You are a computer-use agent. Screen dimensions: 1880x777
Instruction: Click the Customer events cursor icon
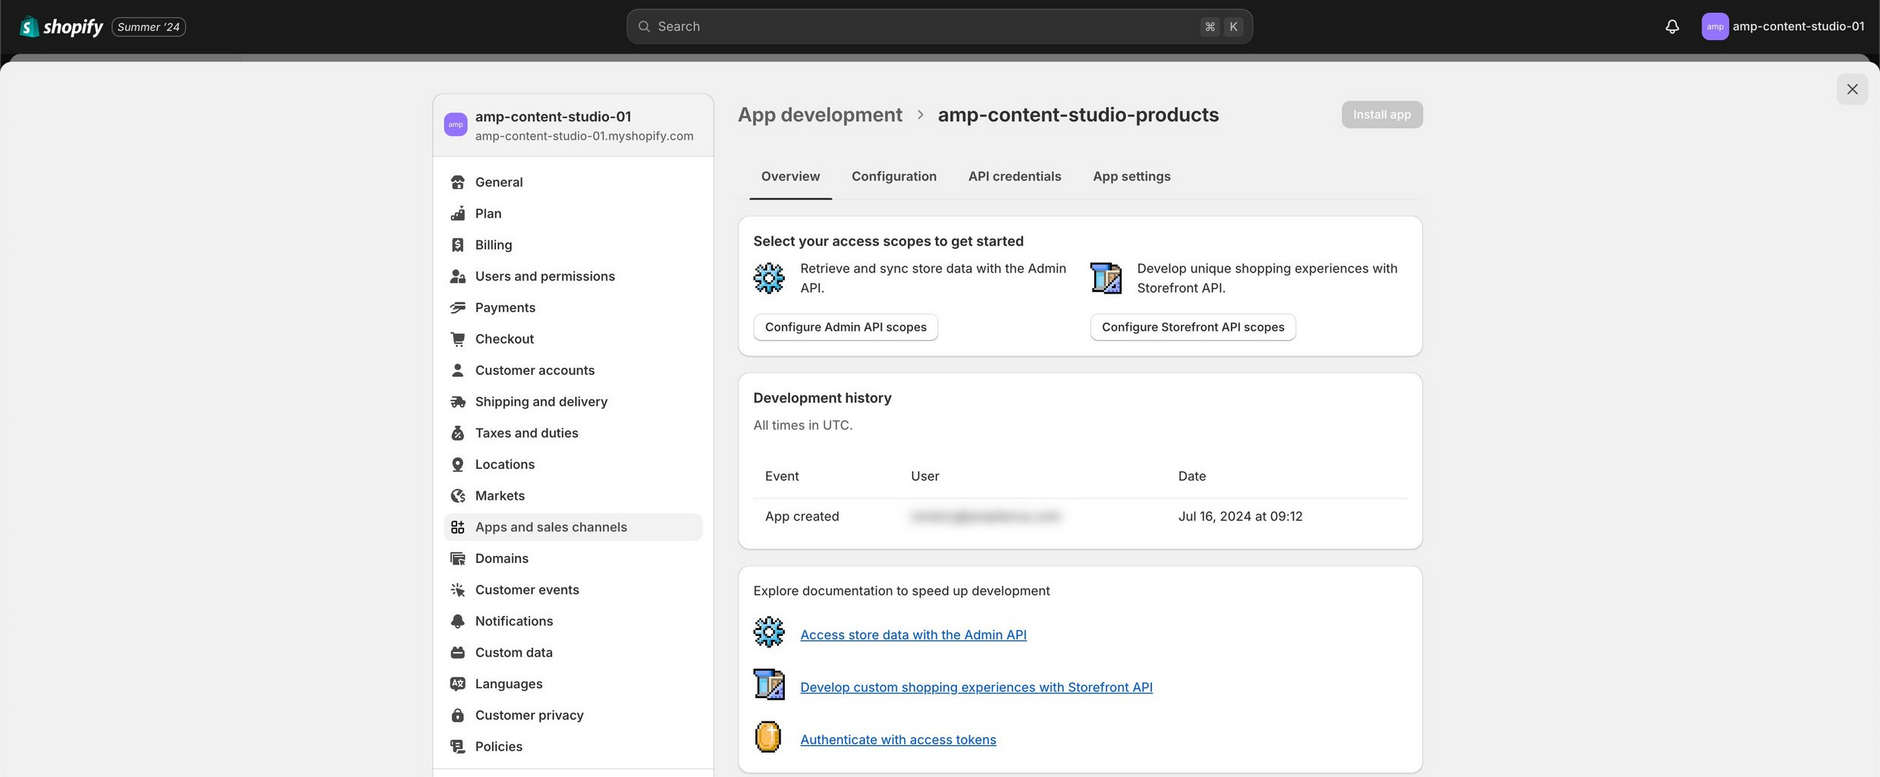point(458,590)
